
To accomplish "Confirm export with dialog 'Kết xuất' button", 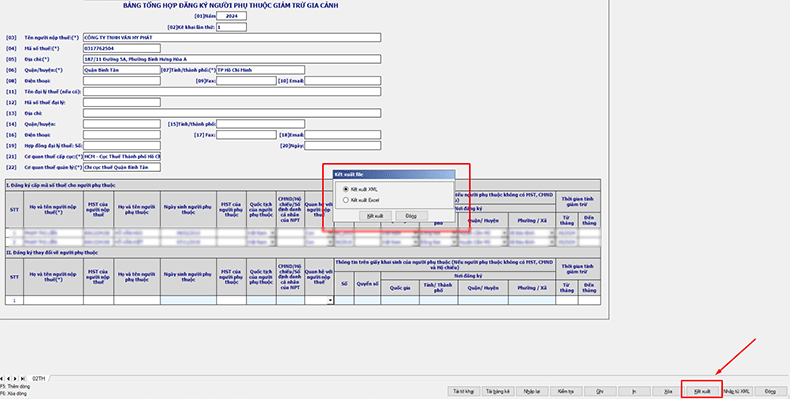I will click(375, 216).
